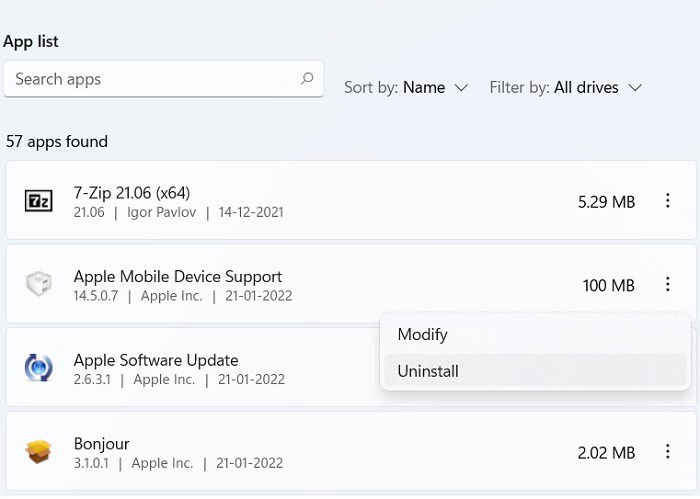Select the Apple Software Update entry title

click(156, 360)
